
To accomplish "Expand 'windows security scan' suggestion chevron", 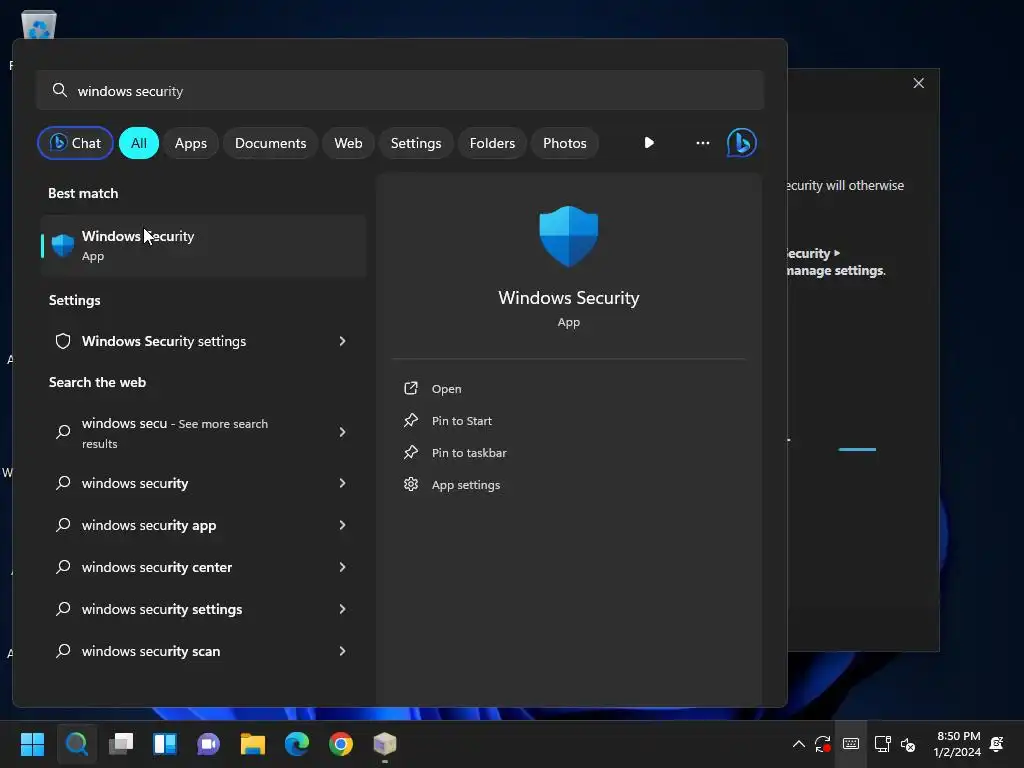I will pyautogui.click(x=342, y=651).
